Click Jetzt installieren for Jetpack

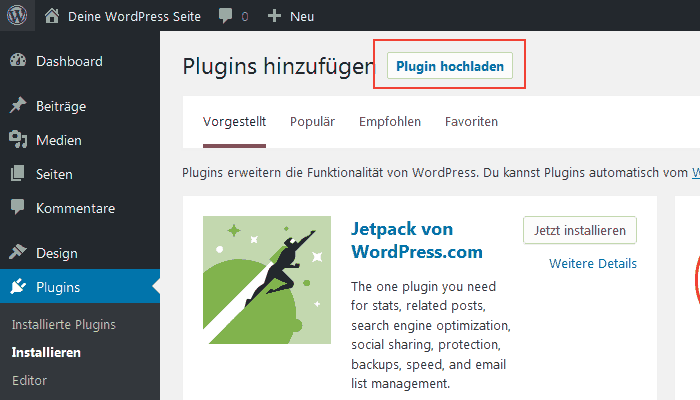pos(580,230)
